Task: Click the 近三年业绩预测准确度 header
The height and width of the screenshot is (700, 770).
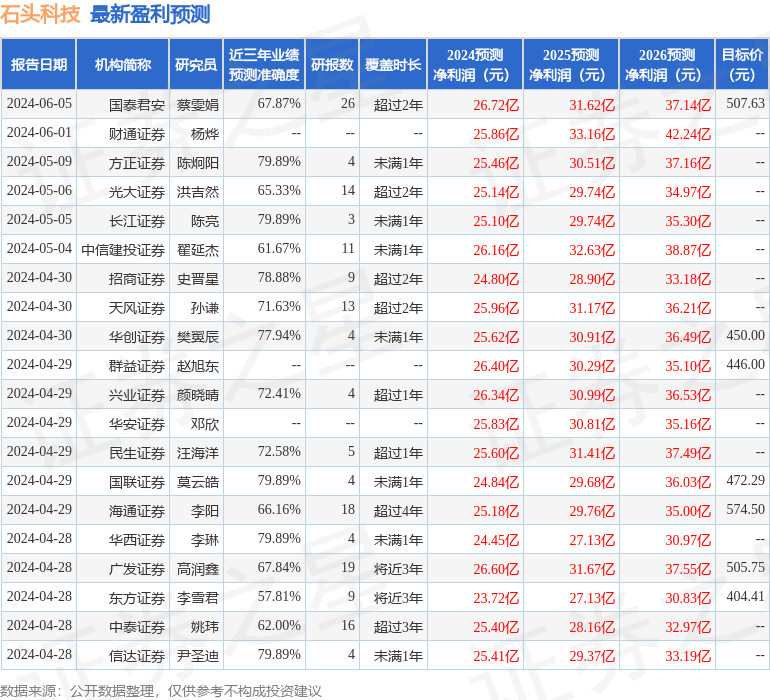Action: click(x=264, y=64)
